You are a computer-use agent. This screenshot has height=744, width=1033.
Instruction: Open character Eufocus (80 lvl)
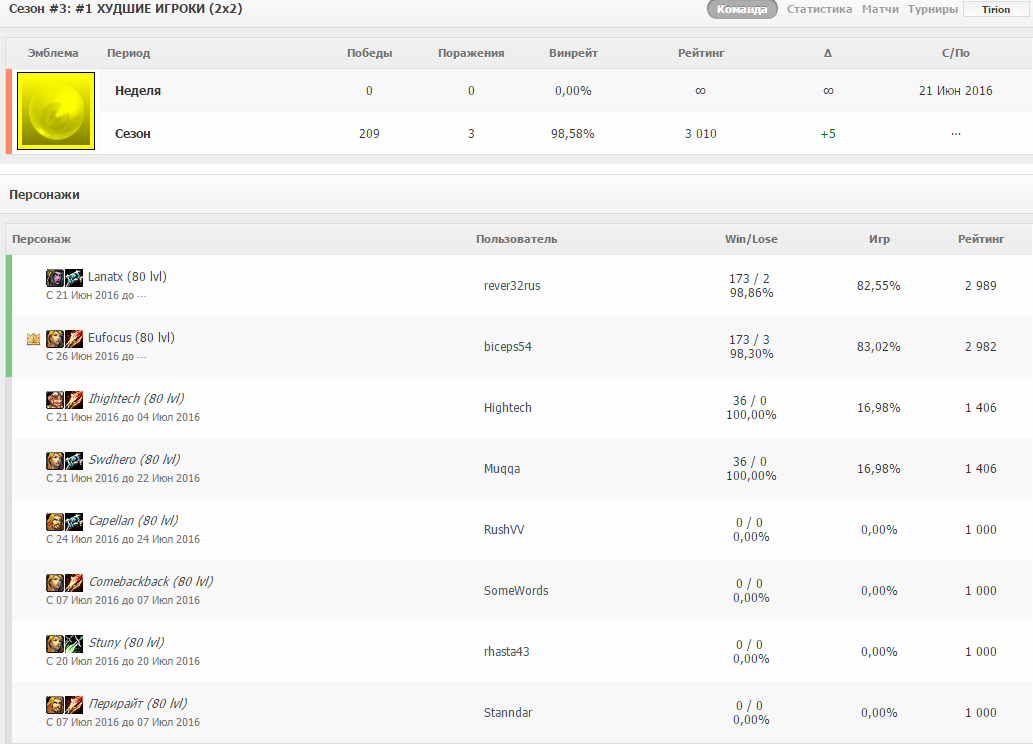click(131, 337)
